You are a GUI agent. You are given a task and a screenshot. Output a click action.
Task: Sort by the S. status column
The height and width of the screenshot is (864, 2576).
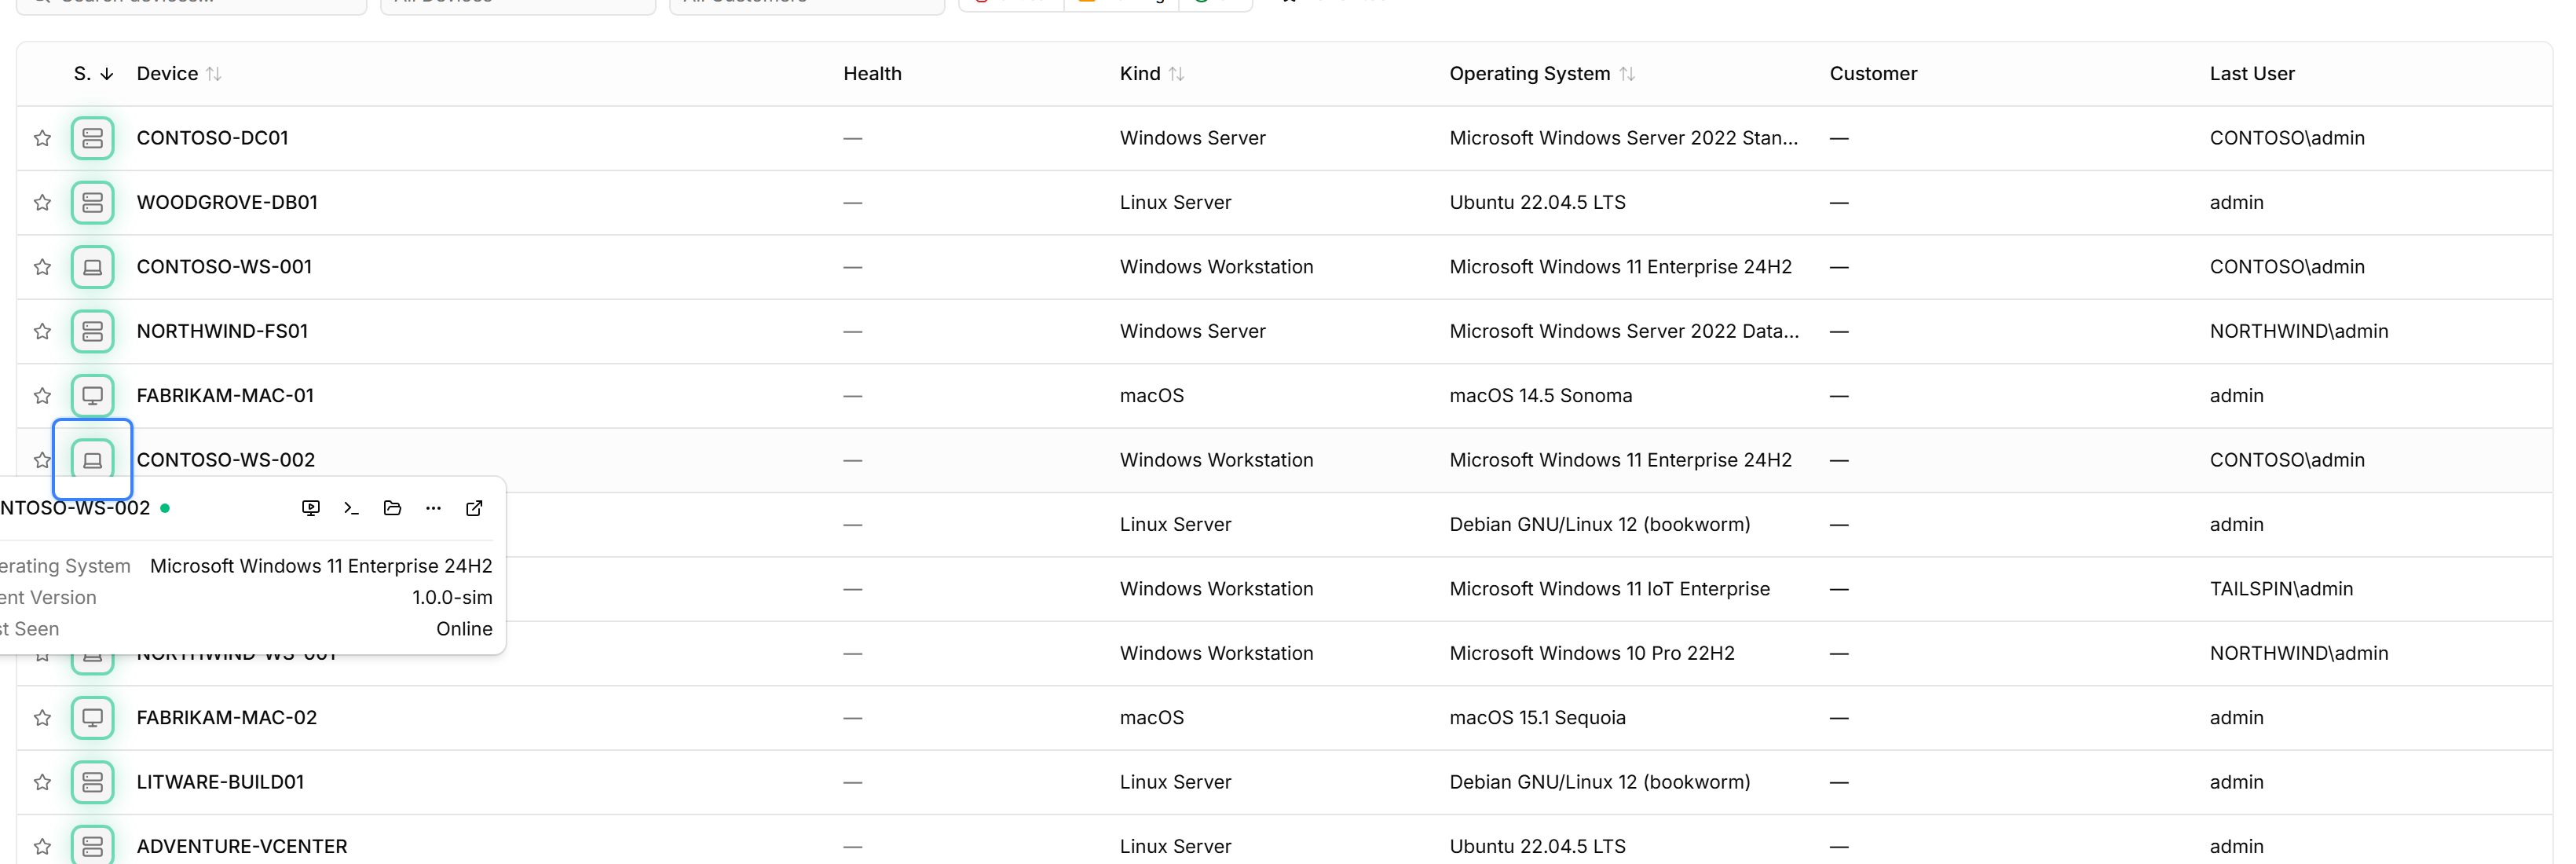click(93, 74)
